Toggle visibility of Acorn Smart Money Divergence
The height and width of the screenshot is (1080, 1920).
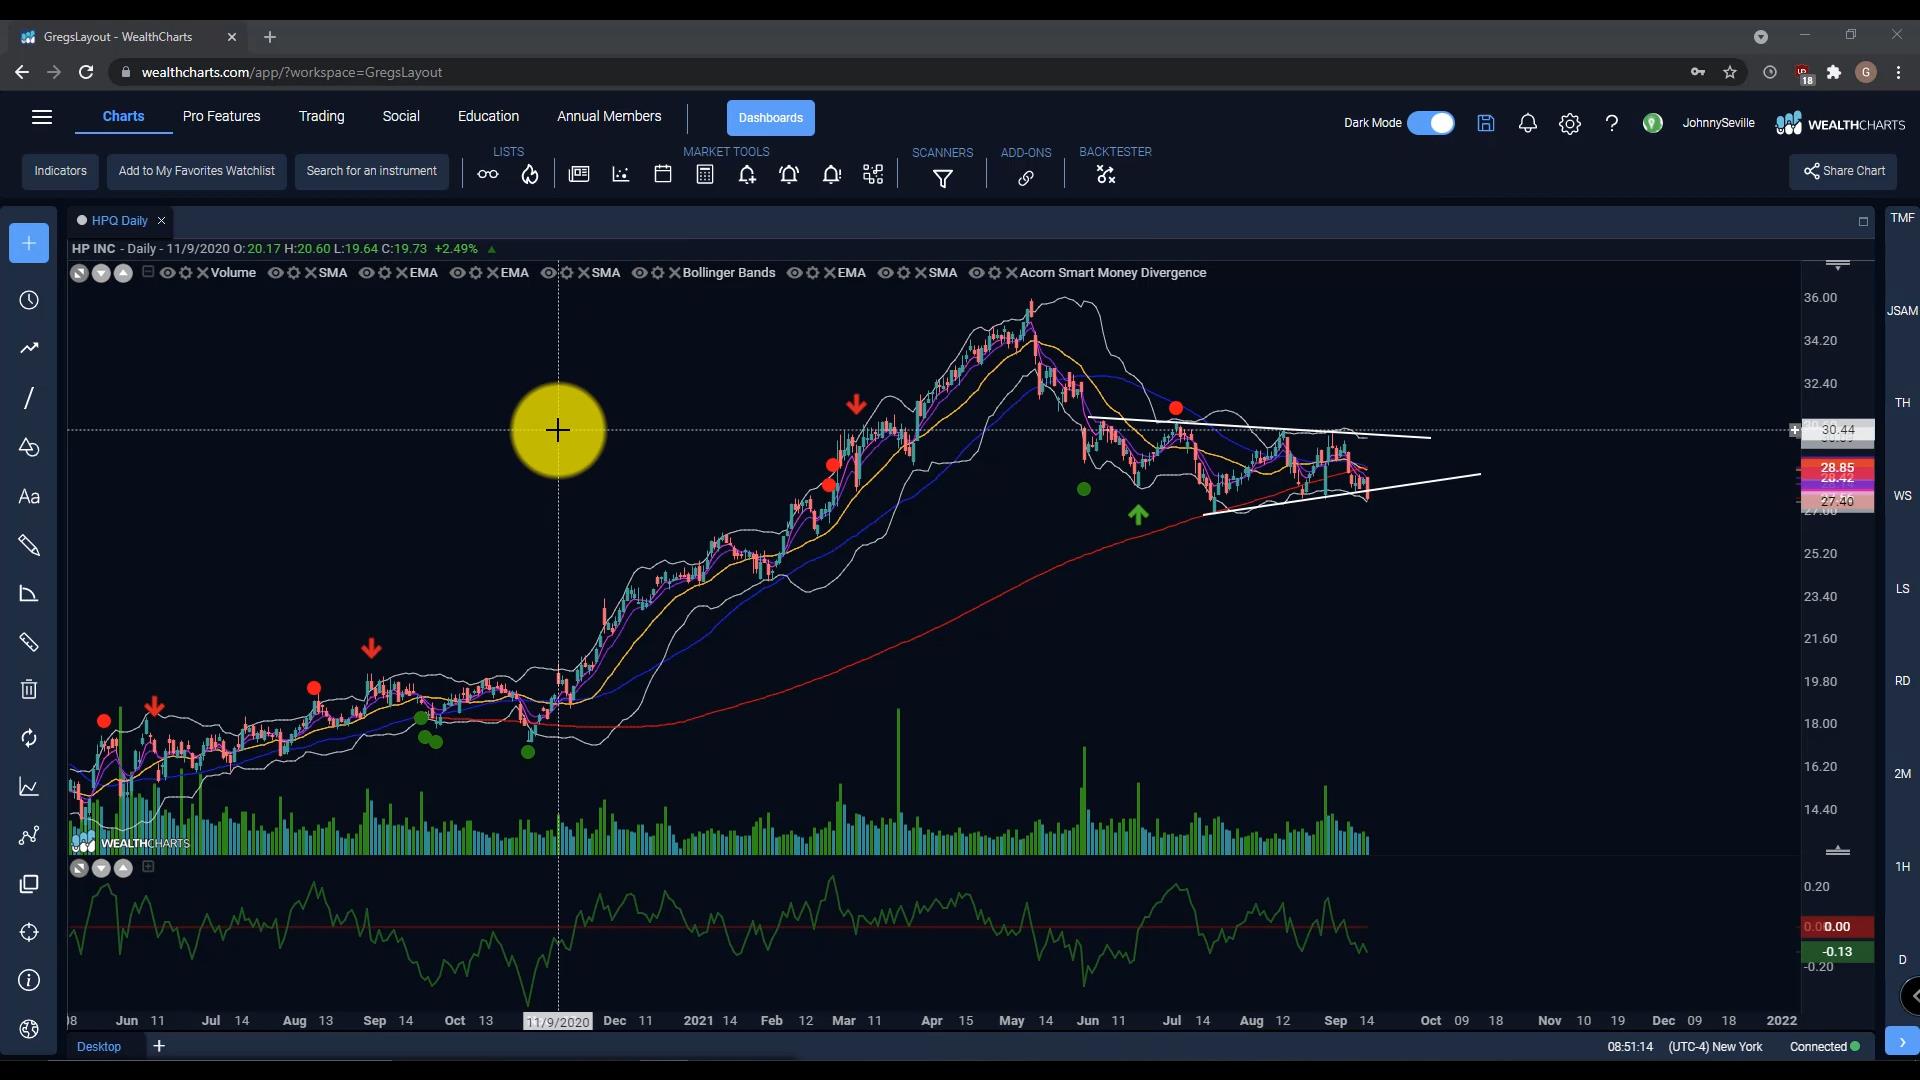[x=976, y=273]
